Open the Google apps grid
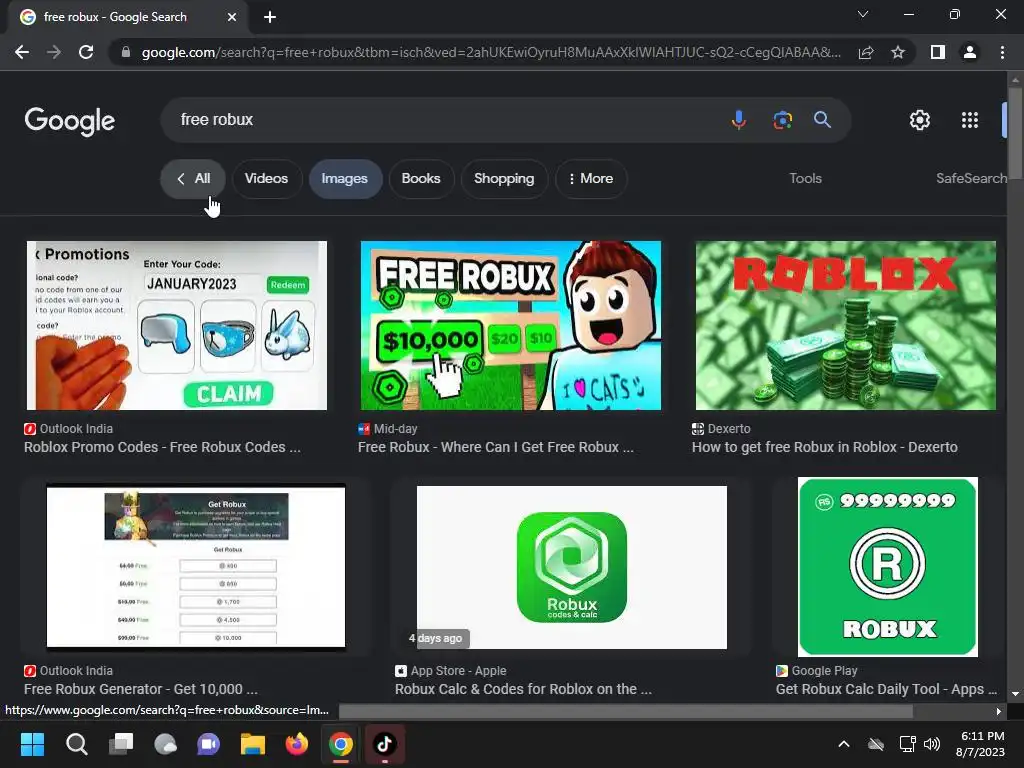This screenshot has height=768, width=1024. click(970, 120)
